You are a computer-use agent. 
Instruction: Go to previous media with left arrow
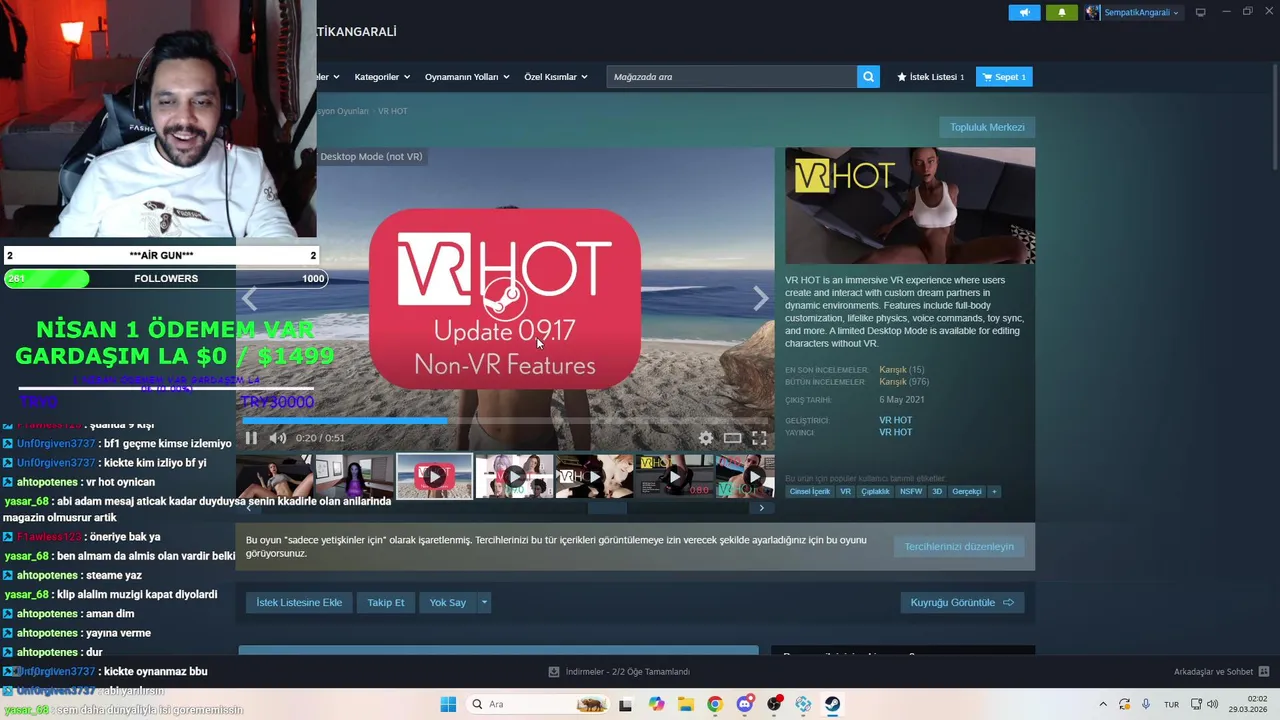coord(249,298)
